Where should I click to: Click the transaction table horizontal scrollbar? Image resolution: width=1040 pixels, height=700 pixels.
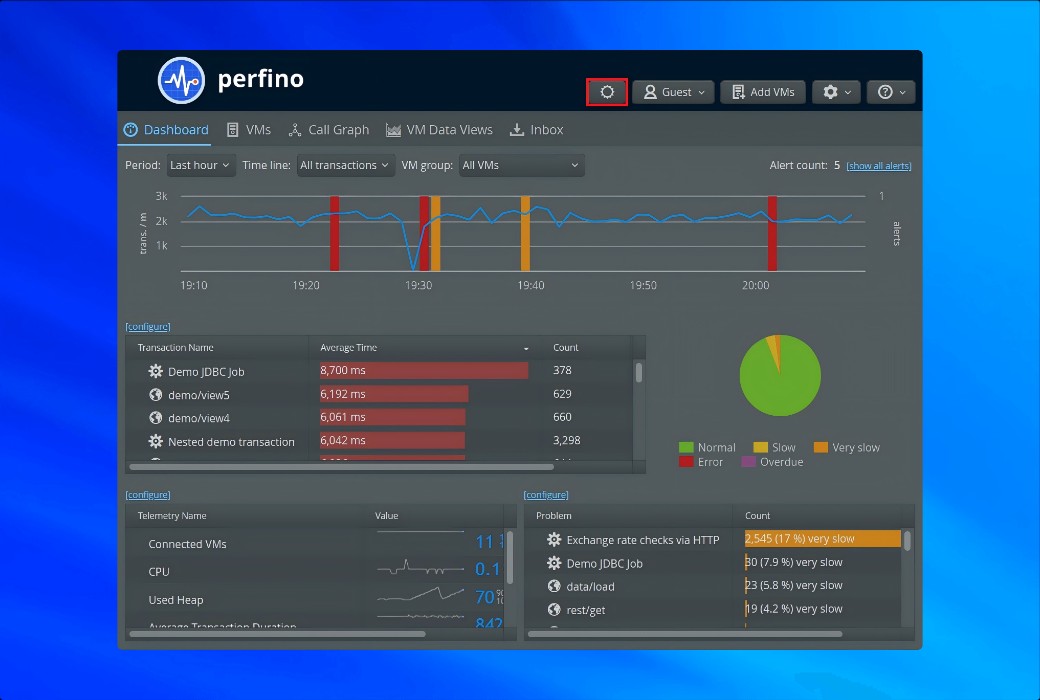pos(342,467)
